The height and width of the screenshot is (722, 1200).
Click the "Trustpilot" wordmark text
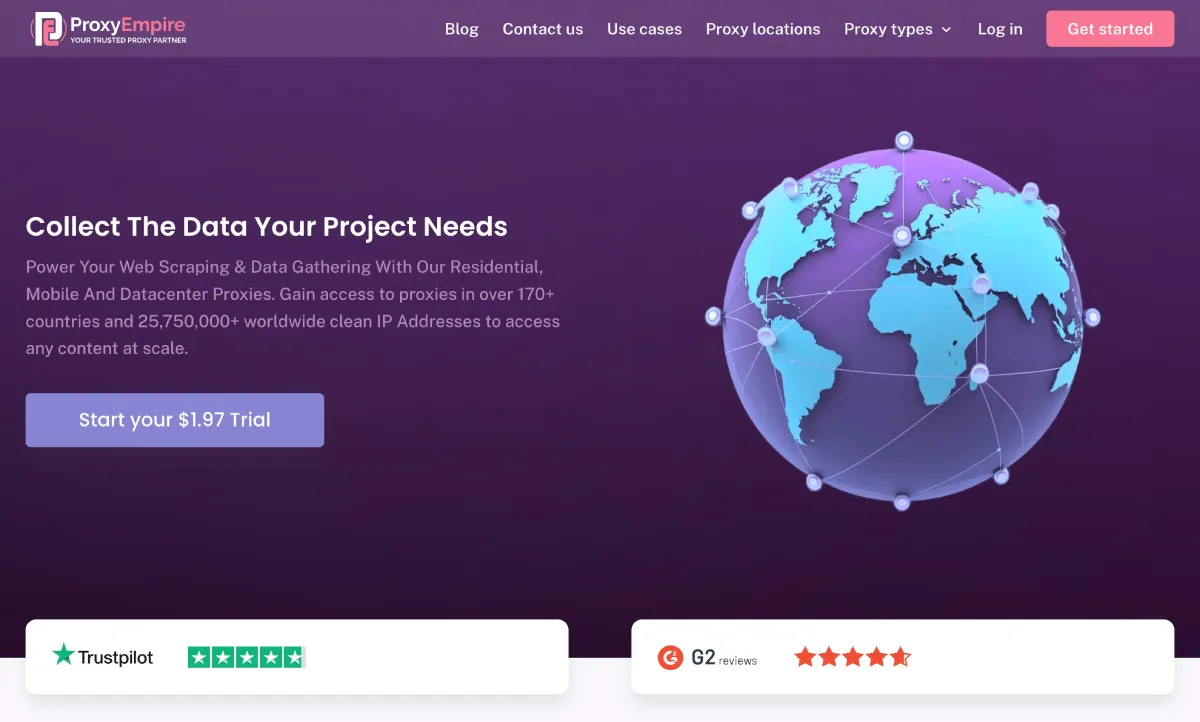coord(116,657)
